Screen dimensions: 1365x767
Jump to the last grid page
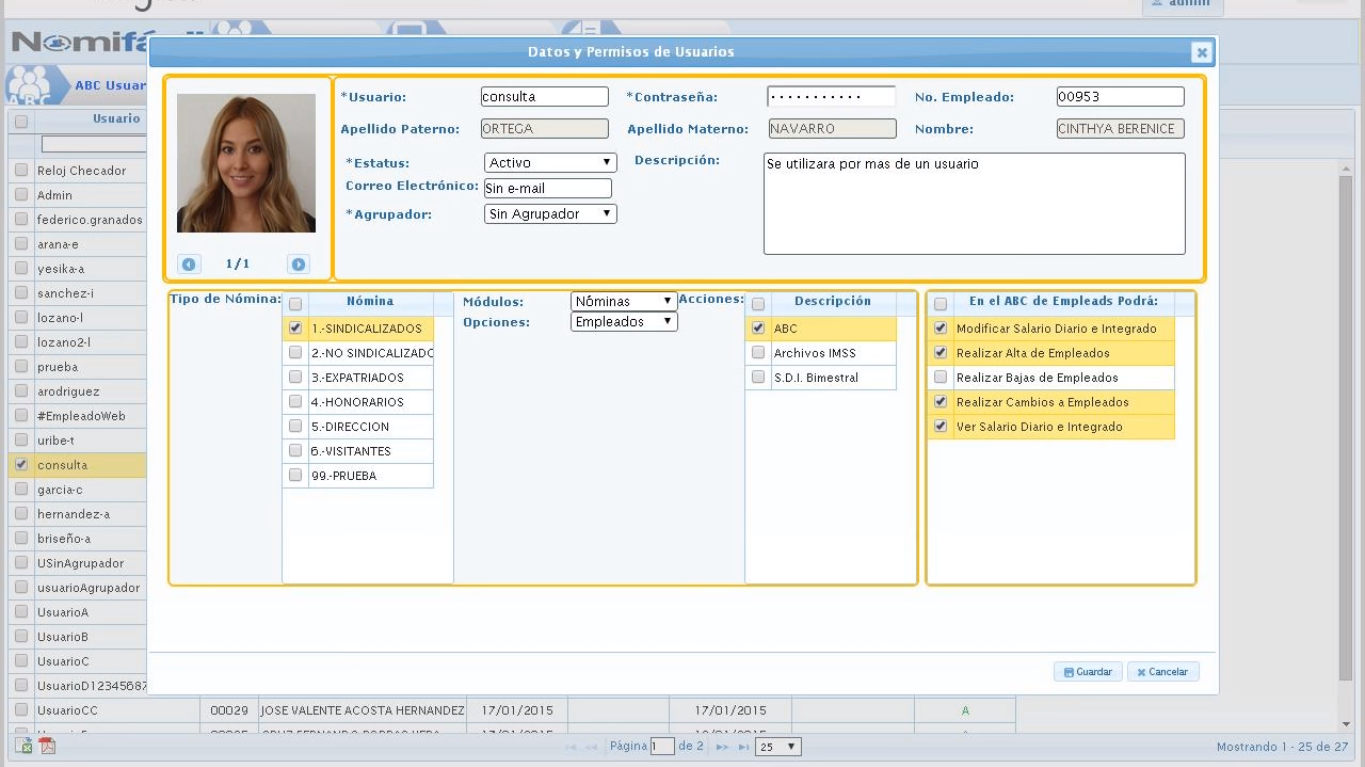(x=742, y=747)
